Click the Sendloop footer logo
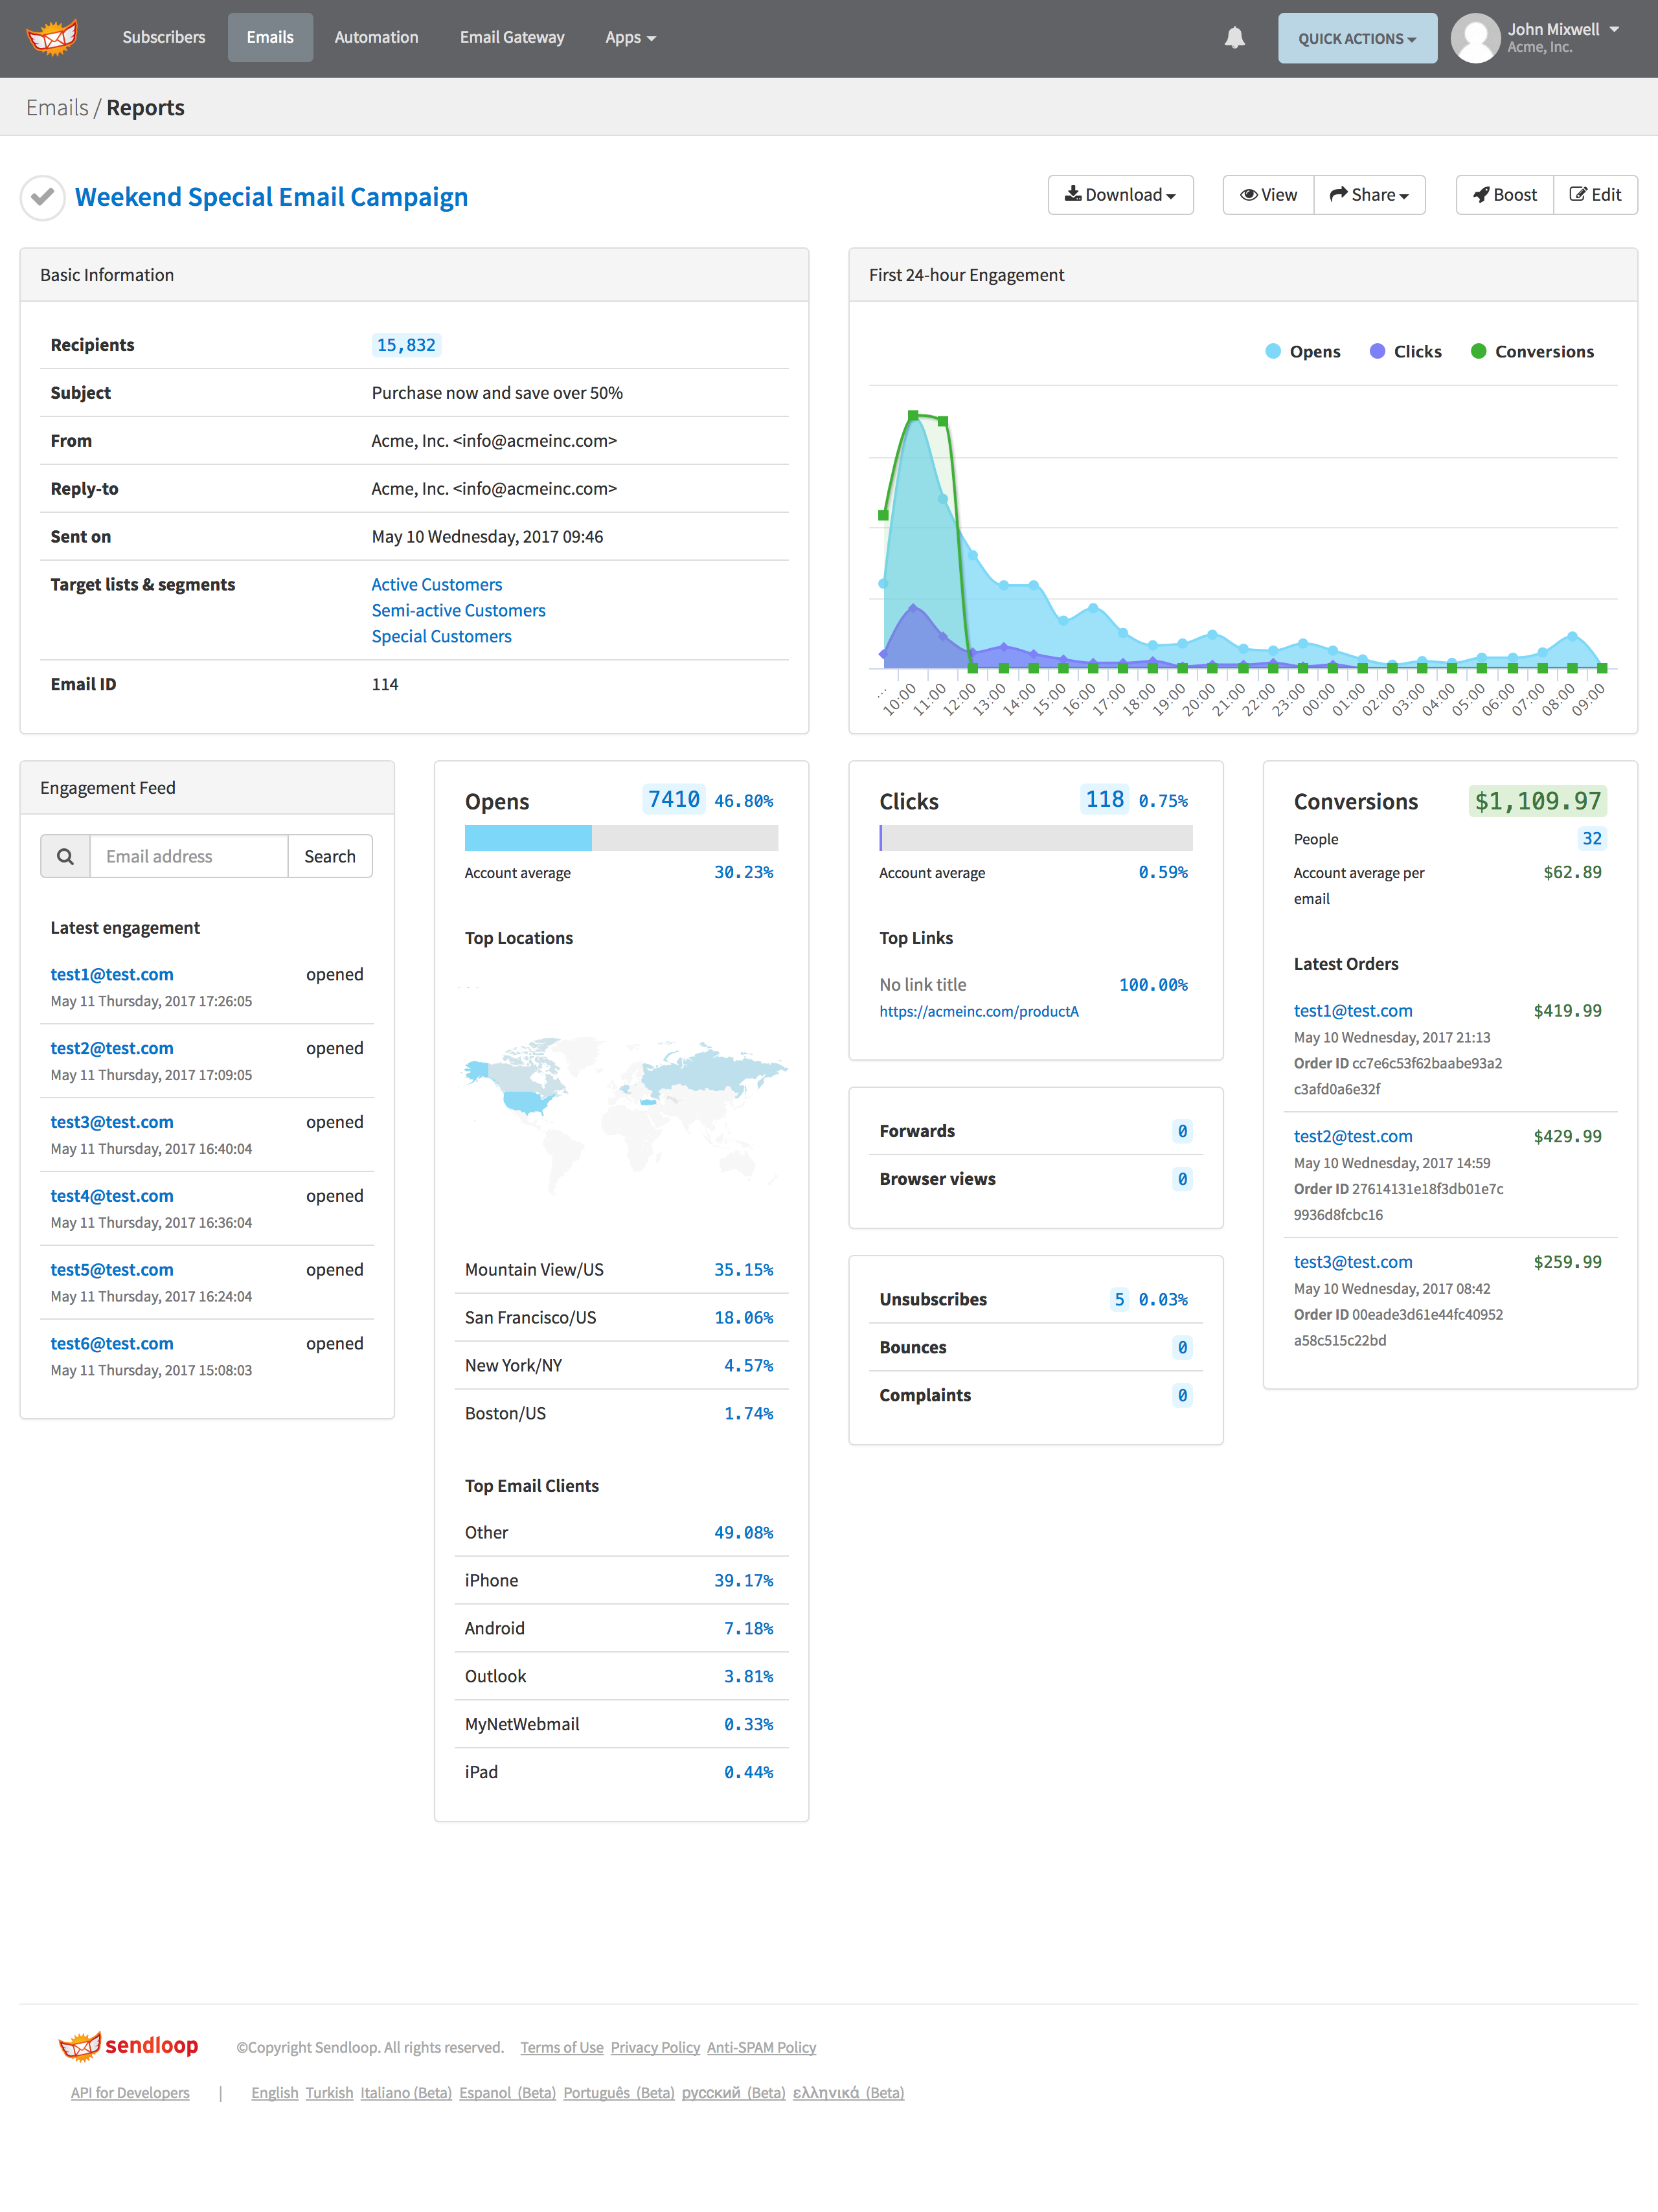 coord(129,2046)
